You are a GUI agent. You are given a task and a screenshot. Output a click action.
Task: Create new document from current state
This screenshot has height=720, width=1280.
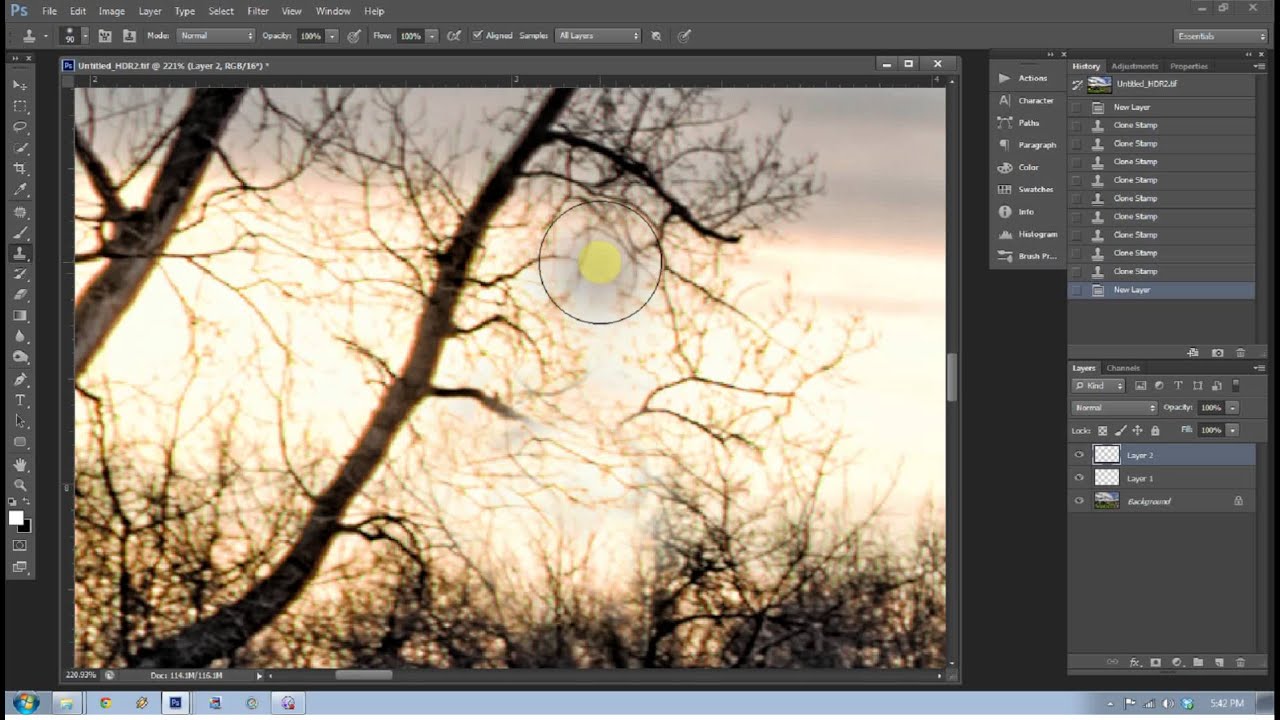pyautogui.click(x=1194, y=353)
